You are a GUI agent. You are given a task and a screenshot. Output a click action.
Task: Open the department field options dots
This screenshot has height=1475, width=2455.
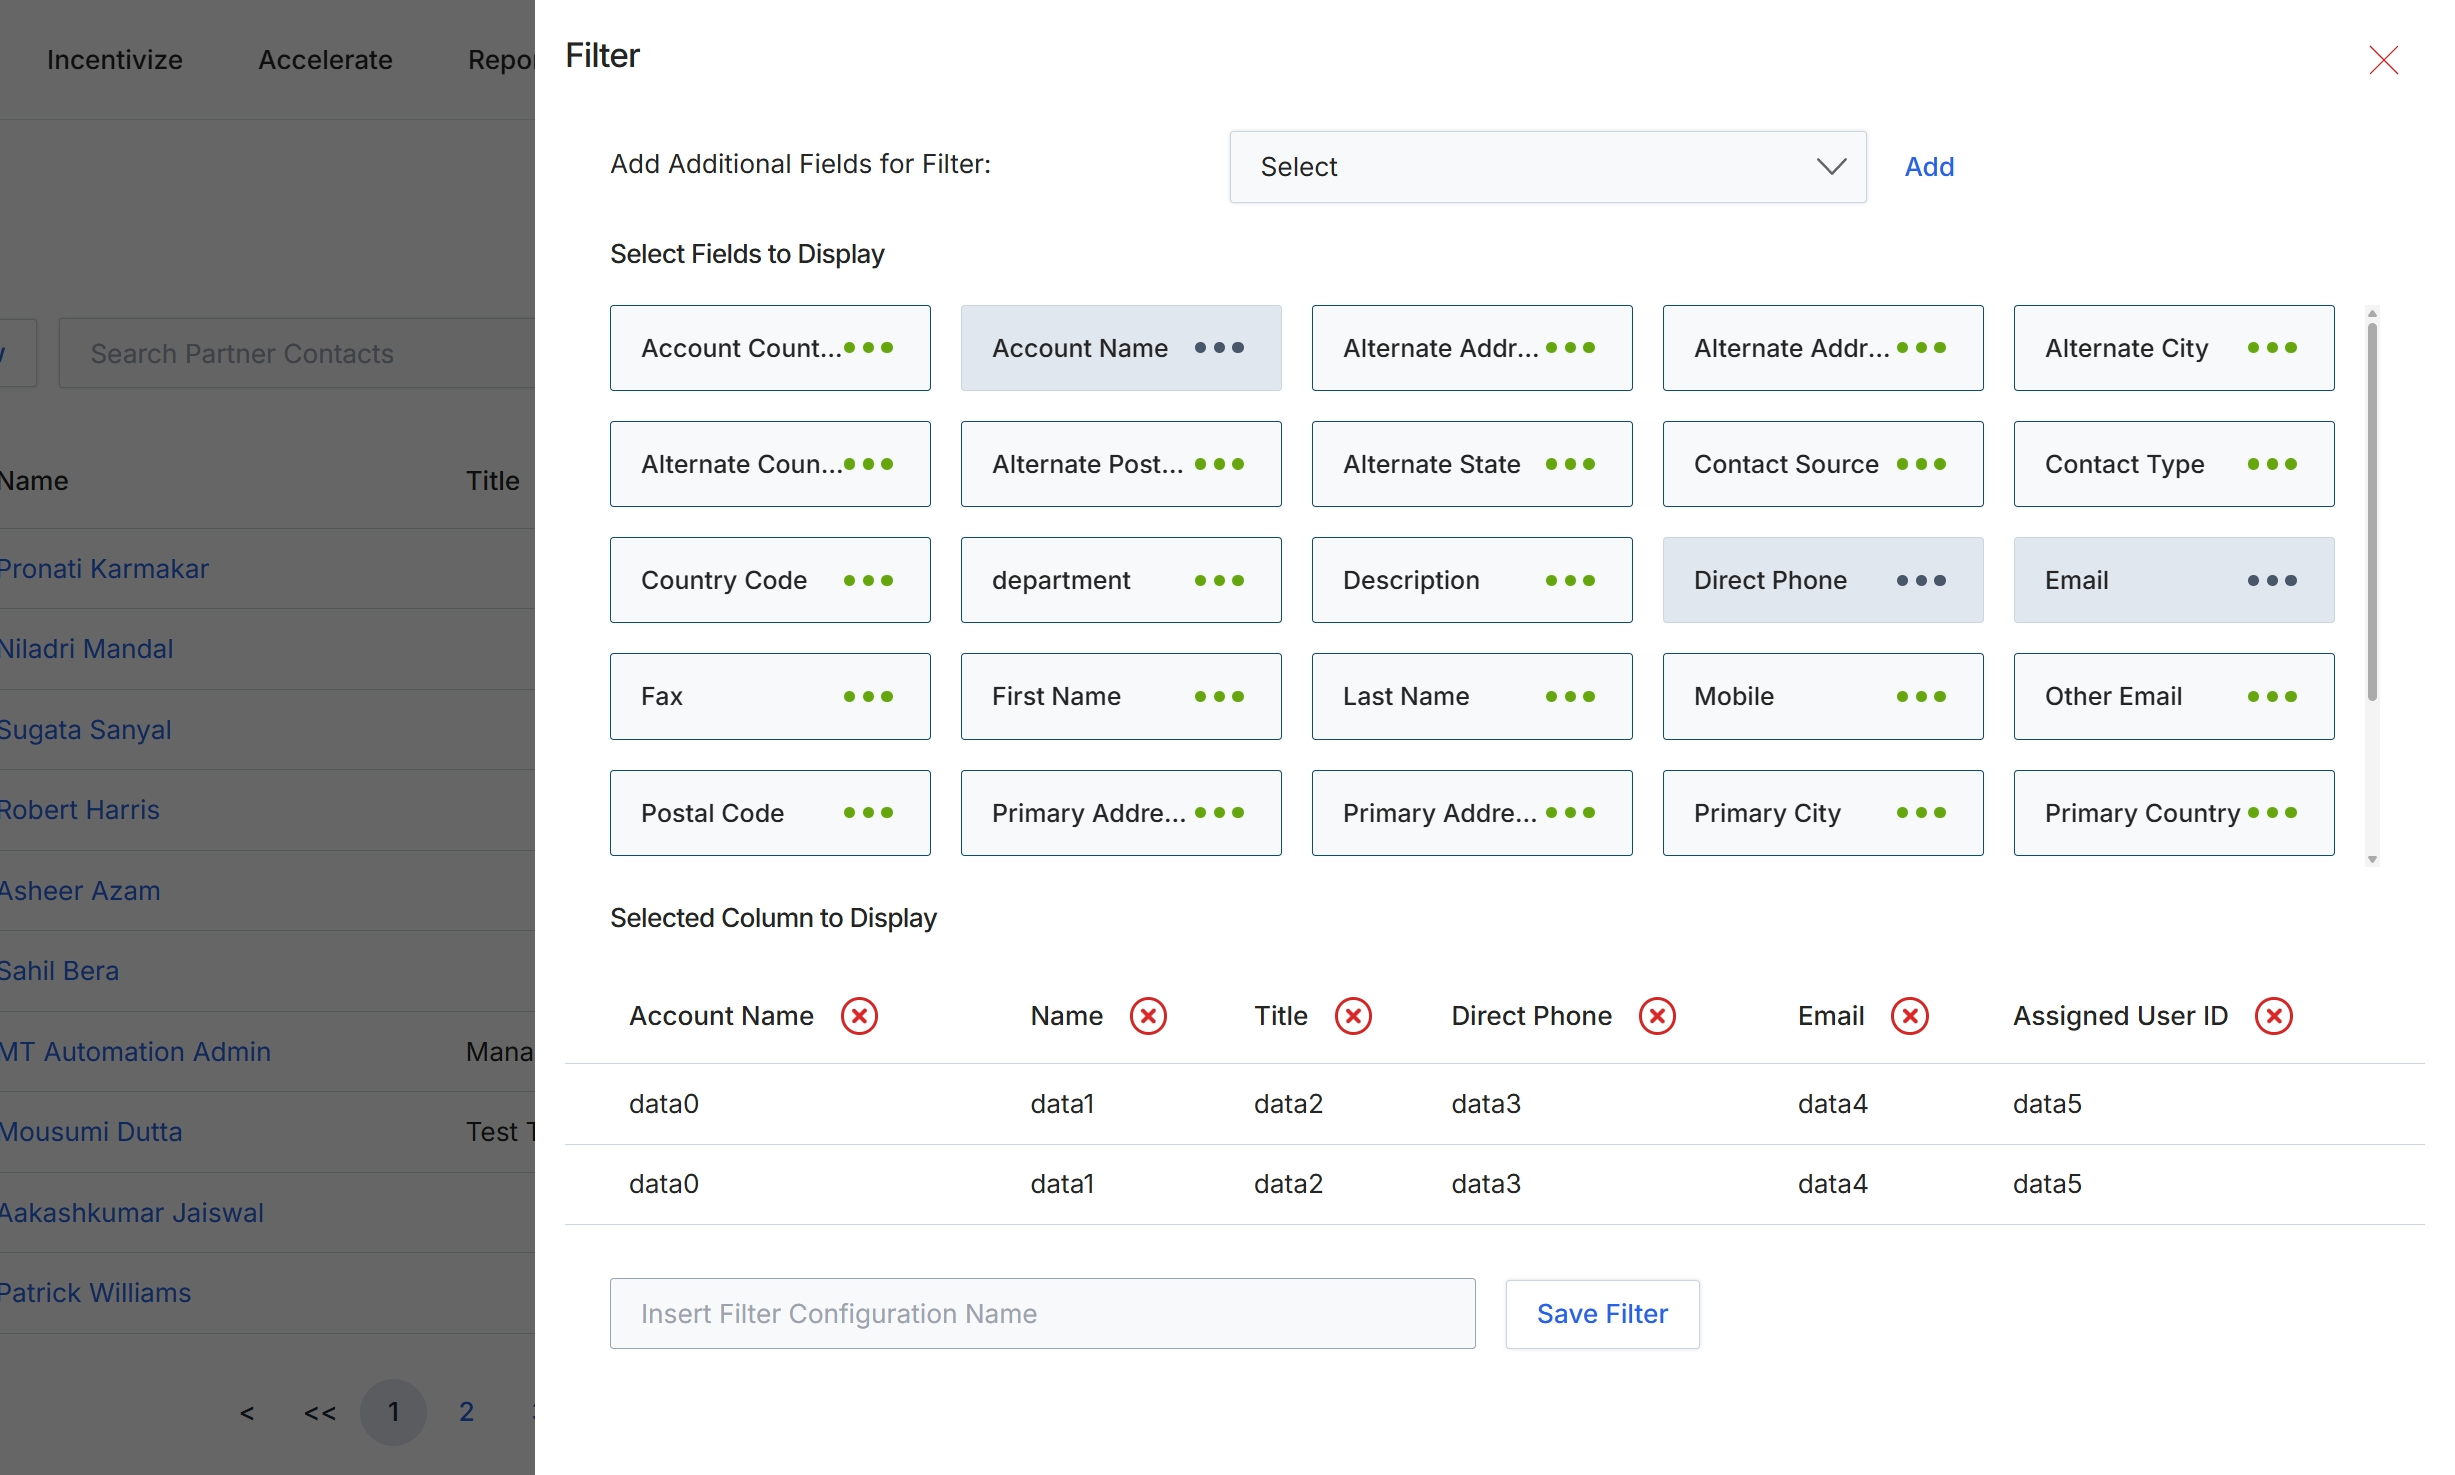pos(1219,581)
